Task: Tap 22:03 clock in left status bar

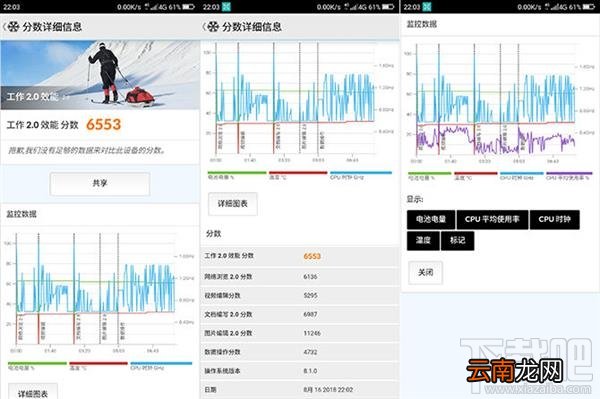Action: pos(11,7)
